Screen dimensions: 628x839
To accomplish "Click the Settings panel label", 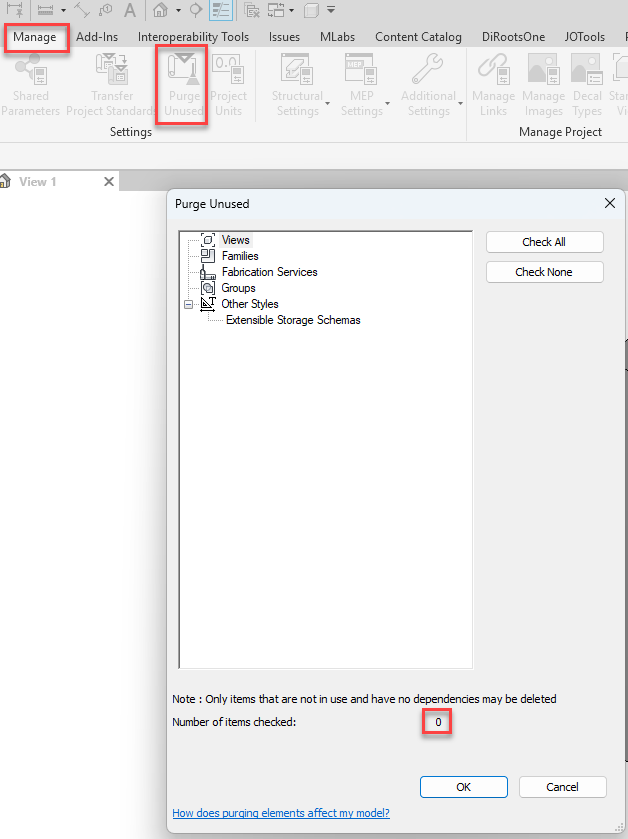I will click(131, 132).
